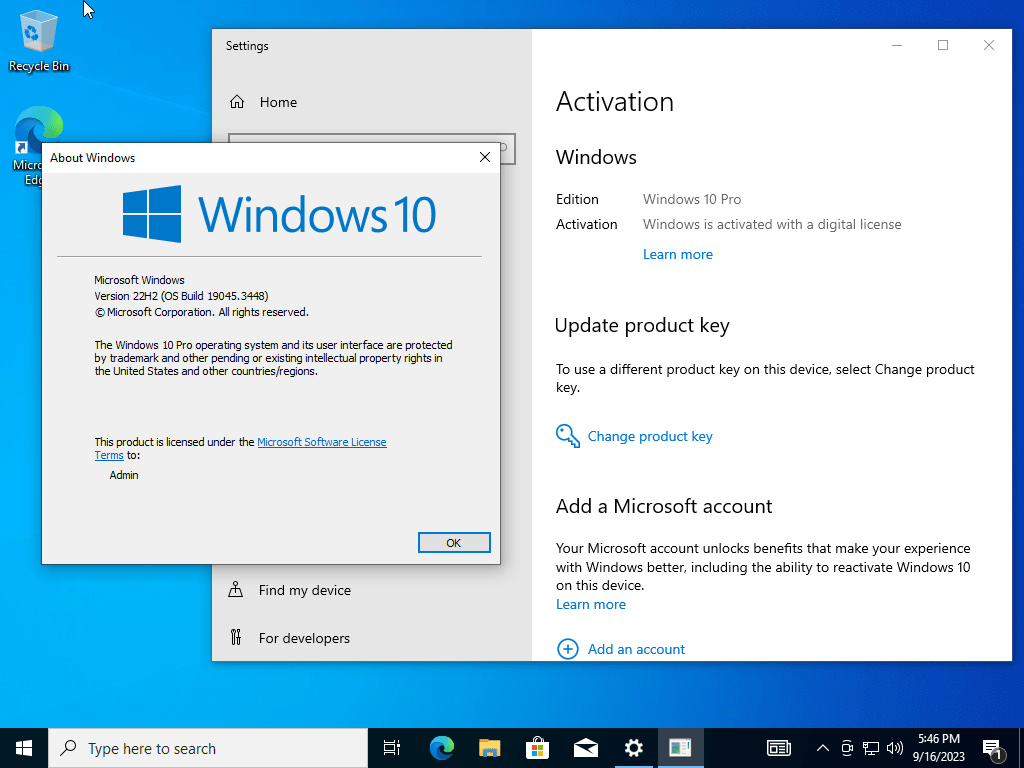
Task: Click the 'Version 22H2 (OS Build 19045.3448)' text
Action: point(181,296)
